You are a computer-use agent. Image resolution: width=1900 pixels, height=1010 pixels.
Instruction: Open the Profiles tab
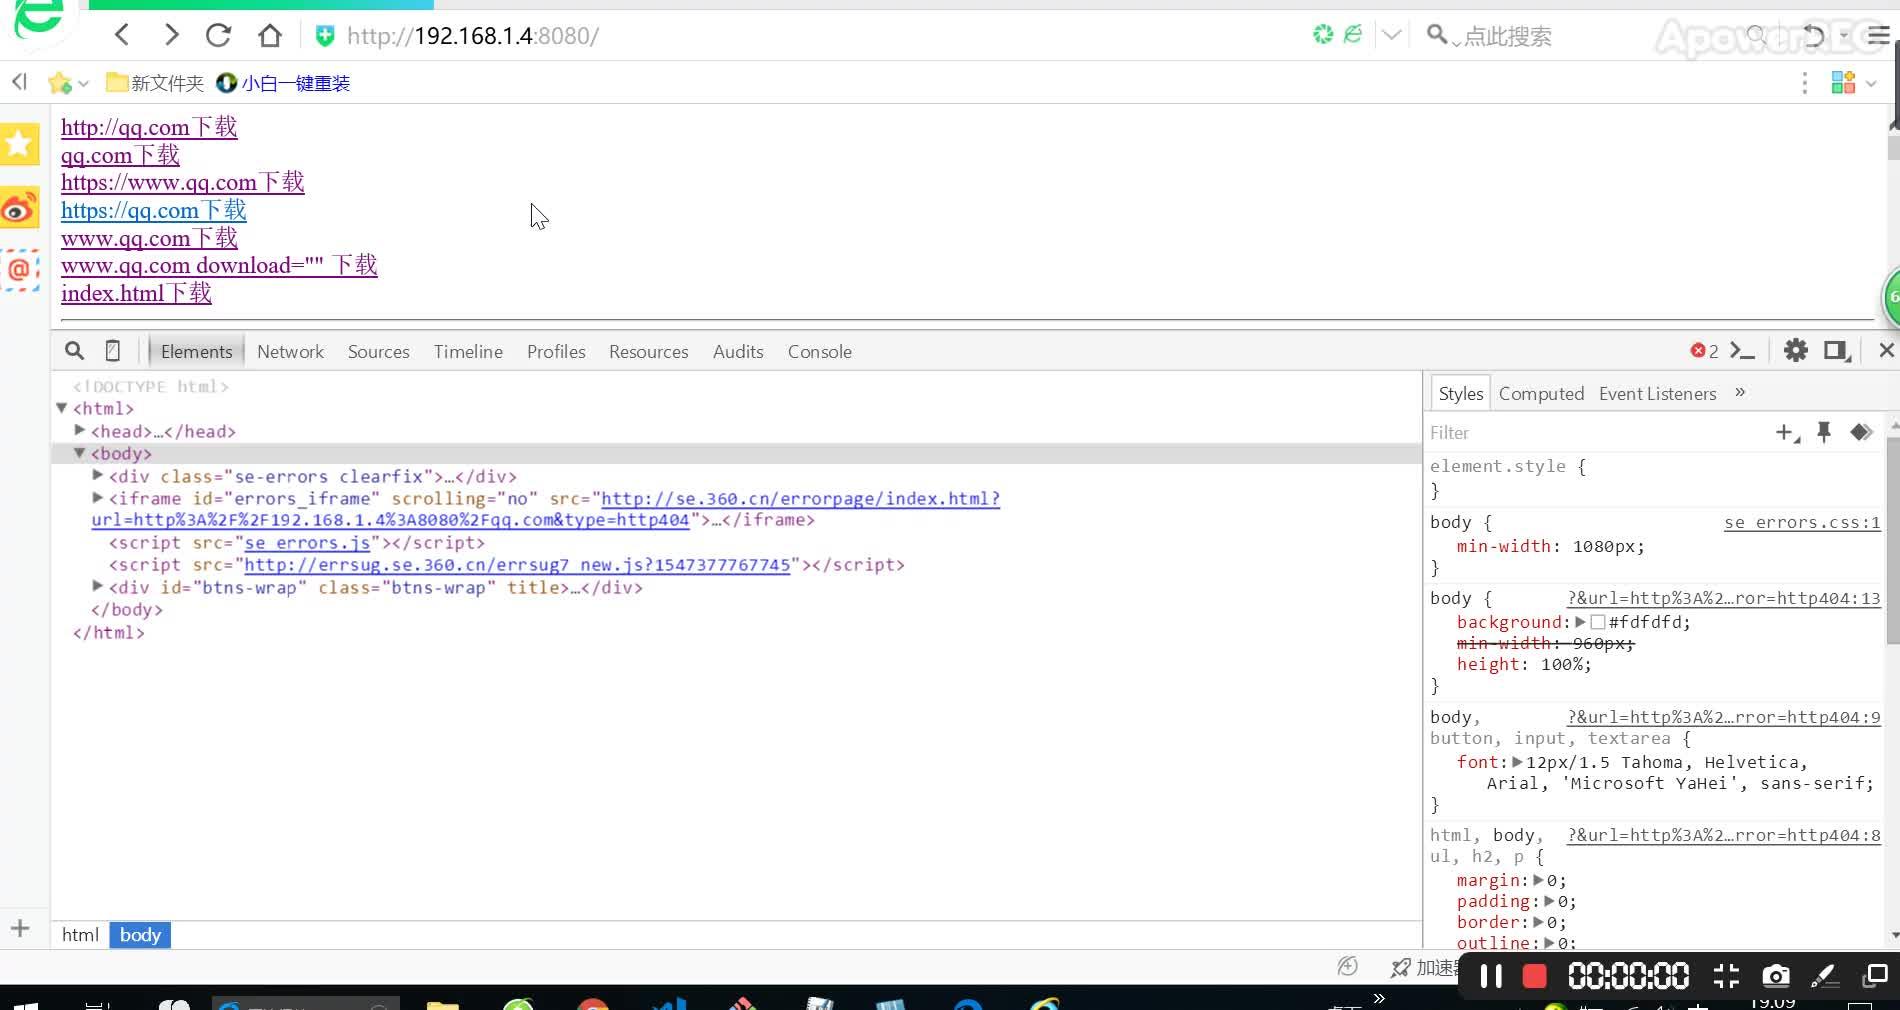point(556,351)
